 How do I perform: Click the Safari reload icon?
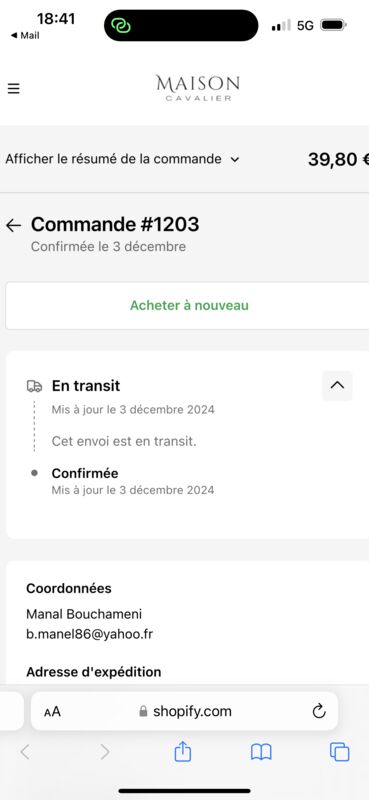319,711
